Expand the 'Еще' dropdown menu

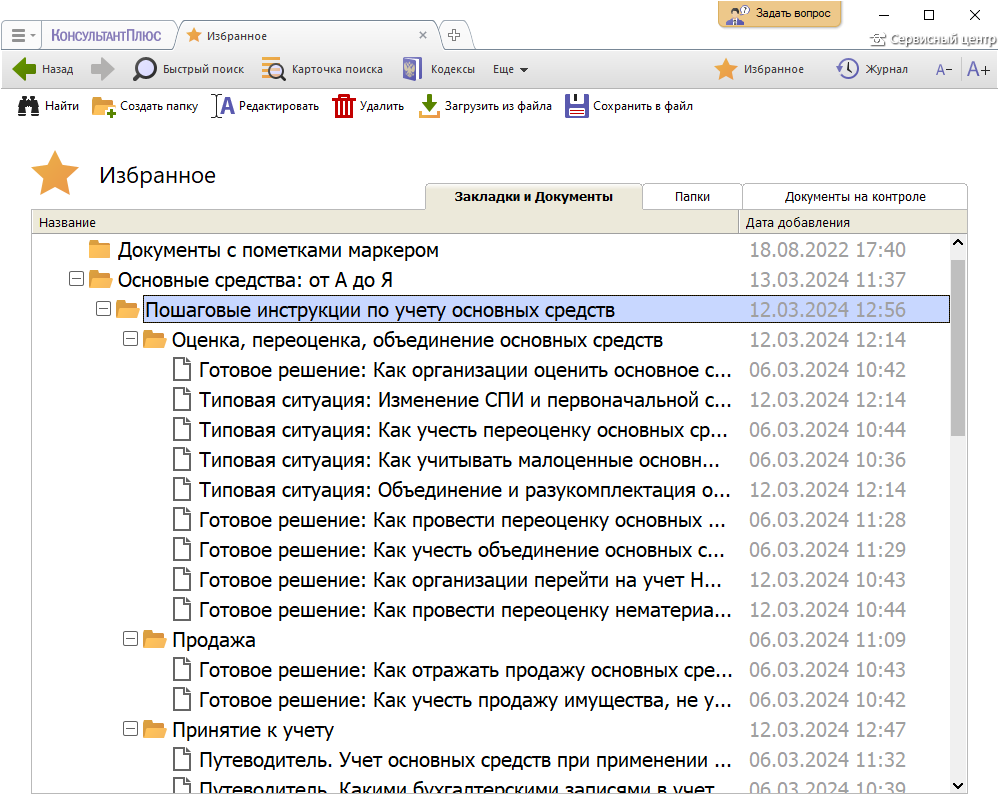pos(510,70)
